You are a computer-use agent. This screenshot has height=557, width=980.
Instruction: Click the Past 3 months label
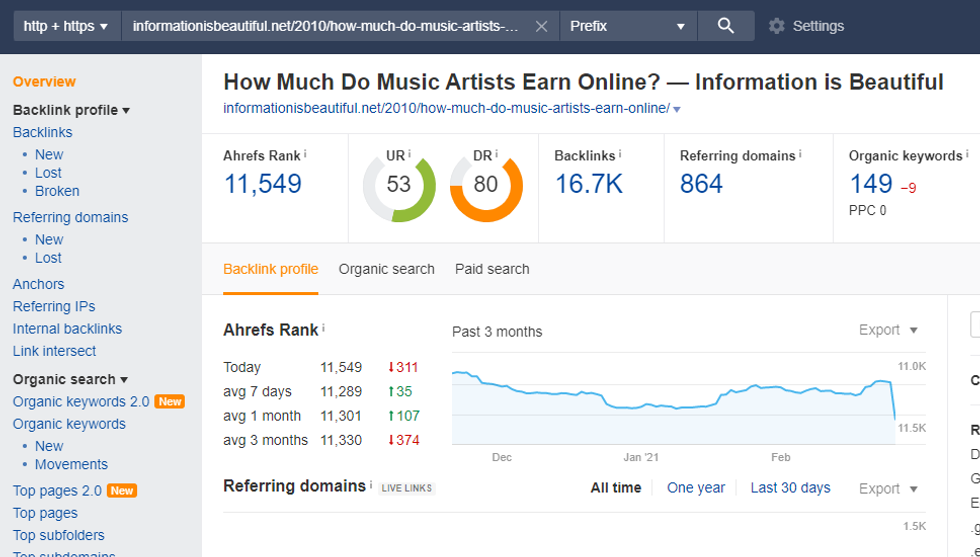pos(497,332)
